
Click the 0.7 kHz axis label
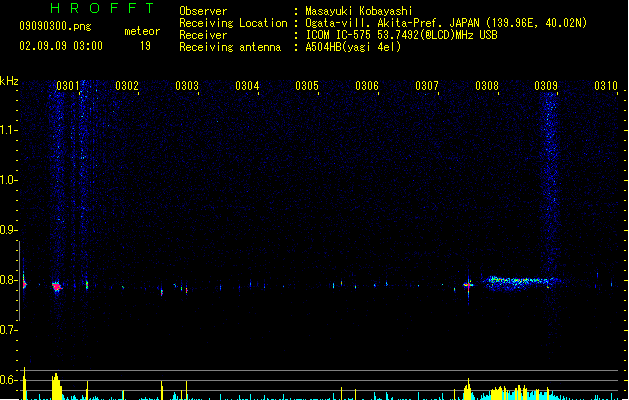8,330
